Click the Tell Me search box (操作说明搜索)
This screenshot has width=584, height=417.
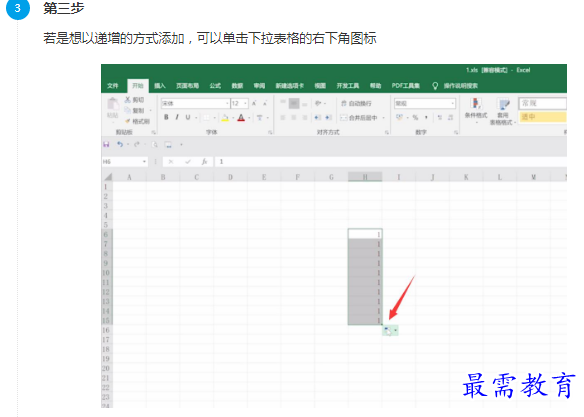(455, 86)
